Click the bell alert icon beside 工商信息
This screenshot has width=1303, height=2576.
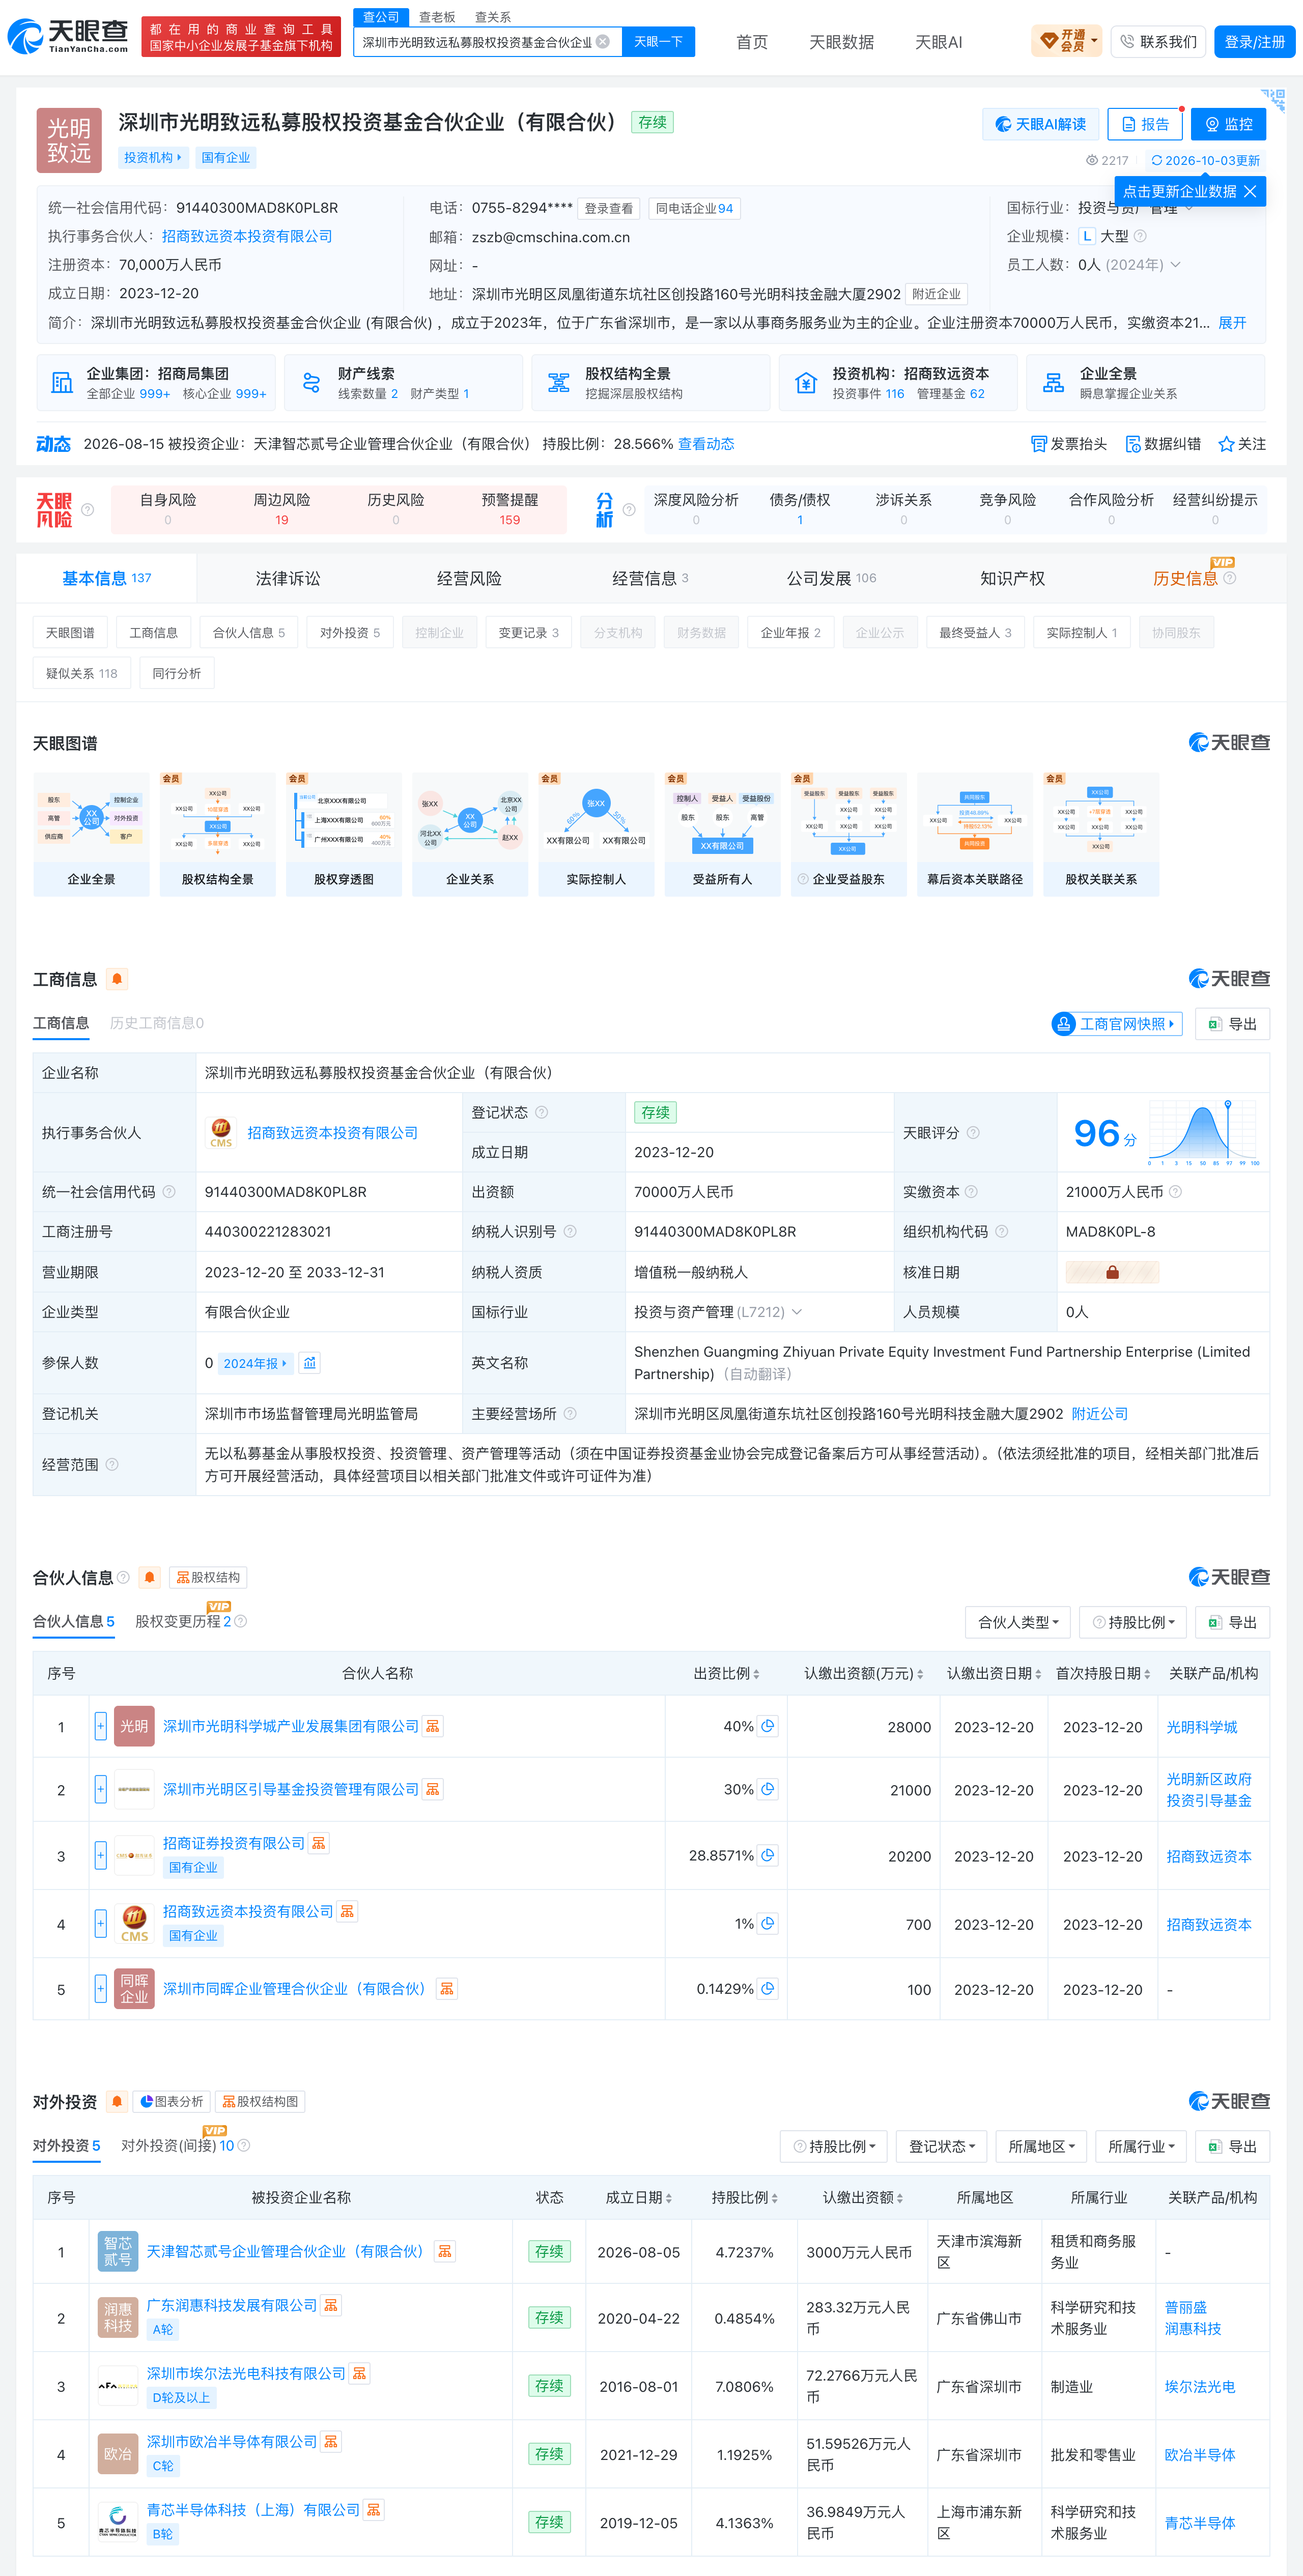pyautogui.click(x=117, y=979)
